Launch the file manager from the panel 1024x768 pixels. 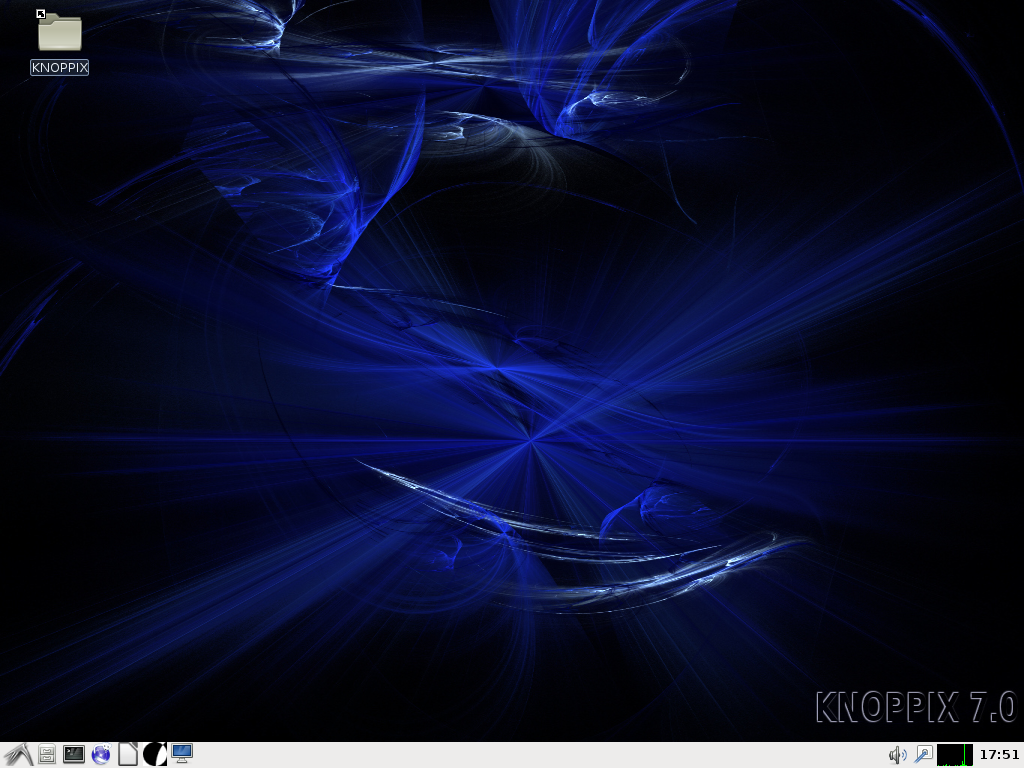[x=46, y=755]
